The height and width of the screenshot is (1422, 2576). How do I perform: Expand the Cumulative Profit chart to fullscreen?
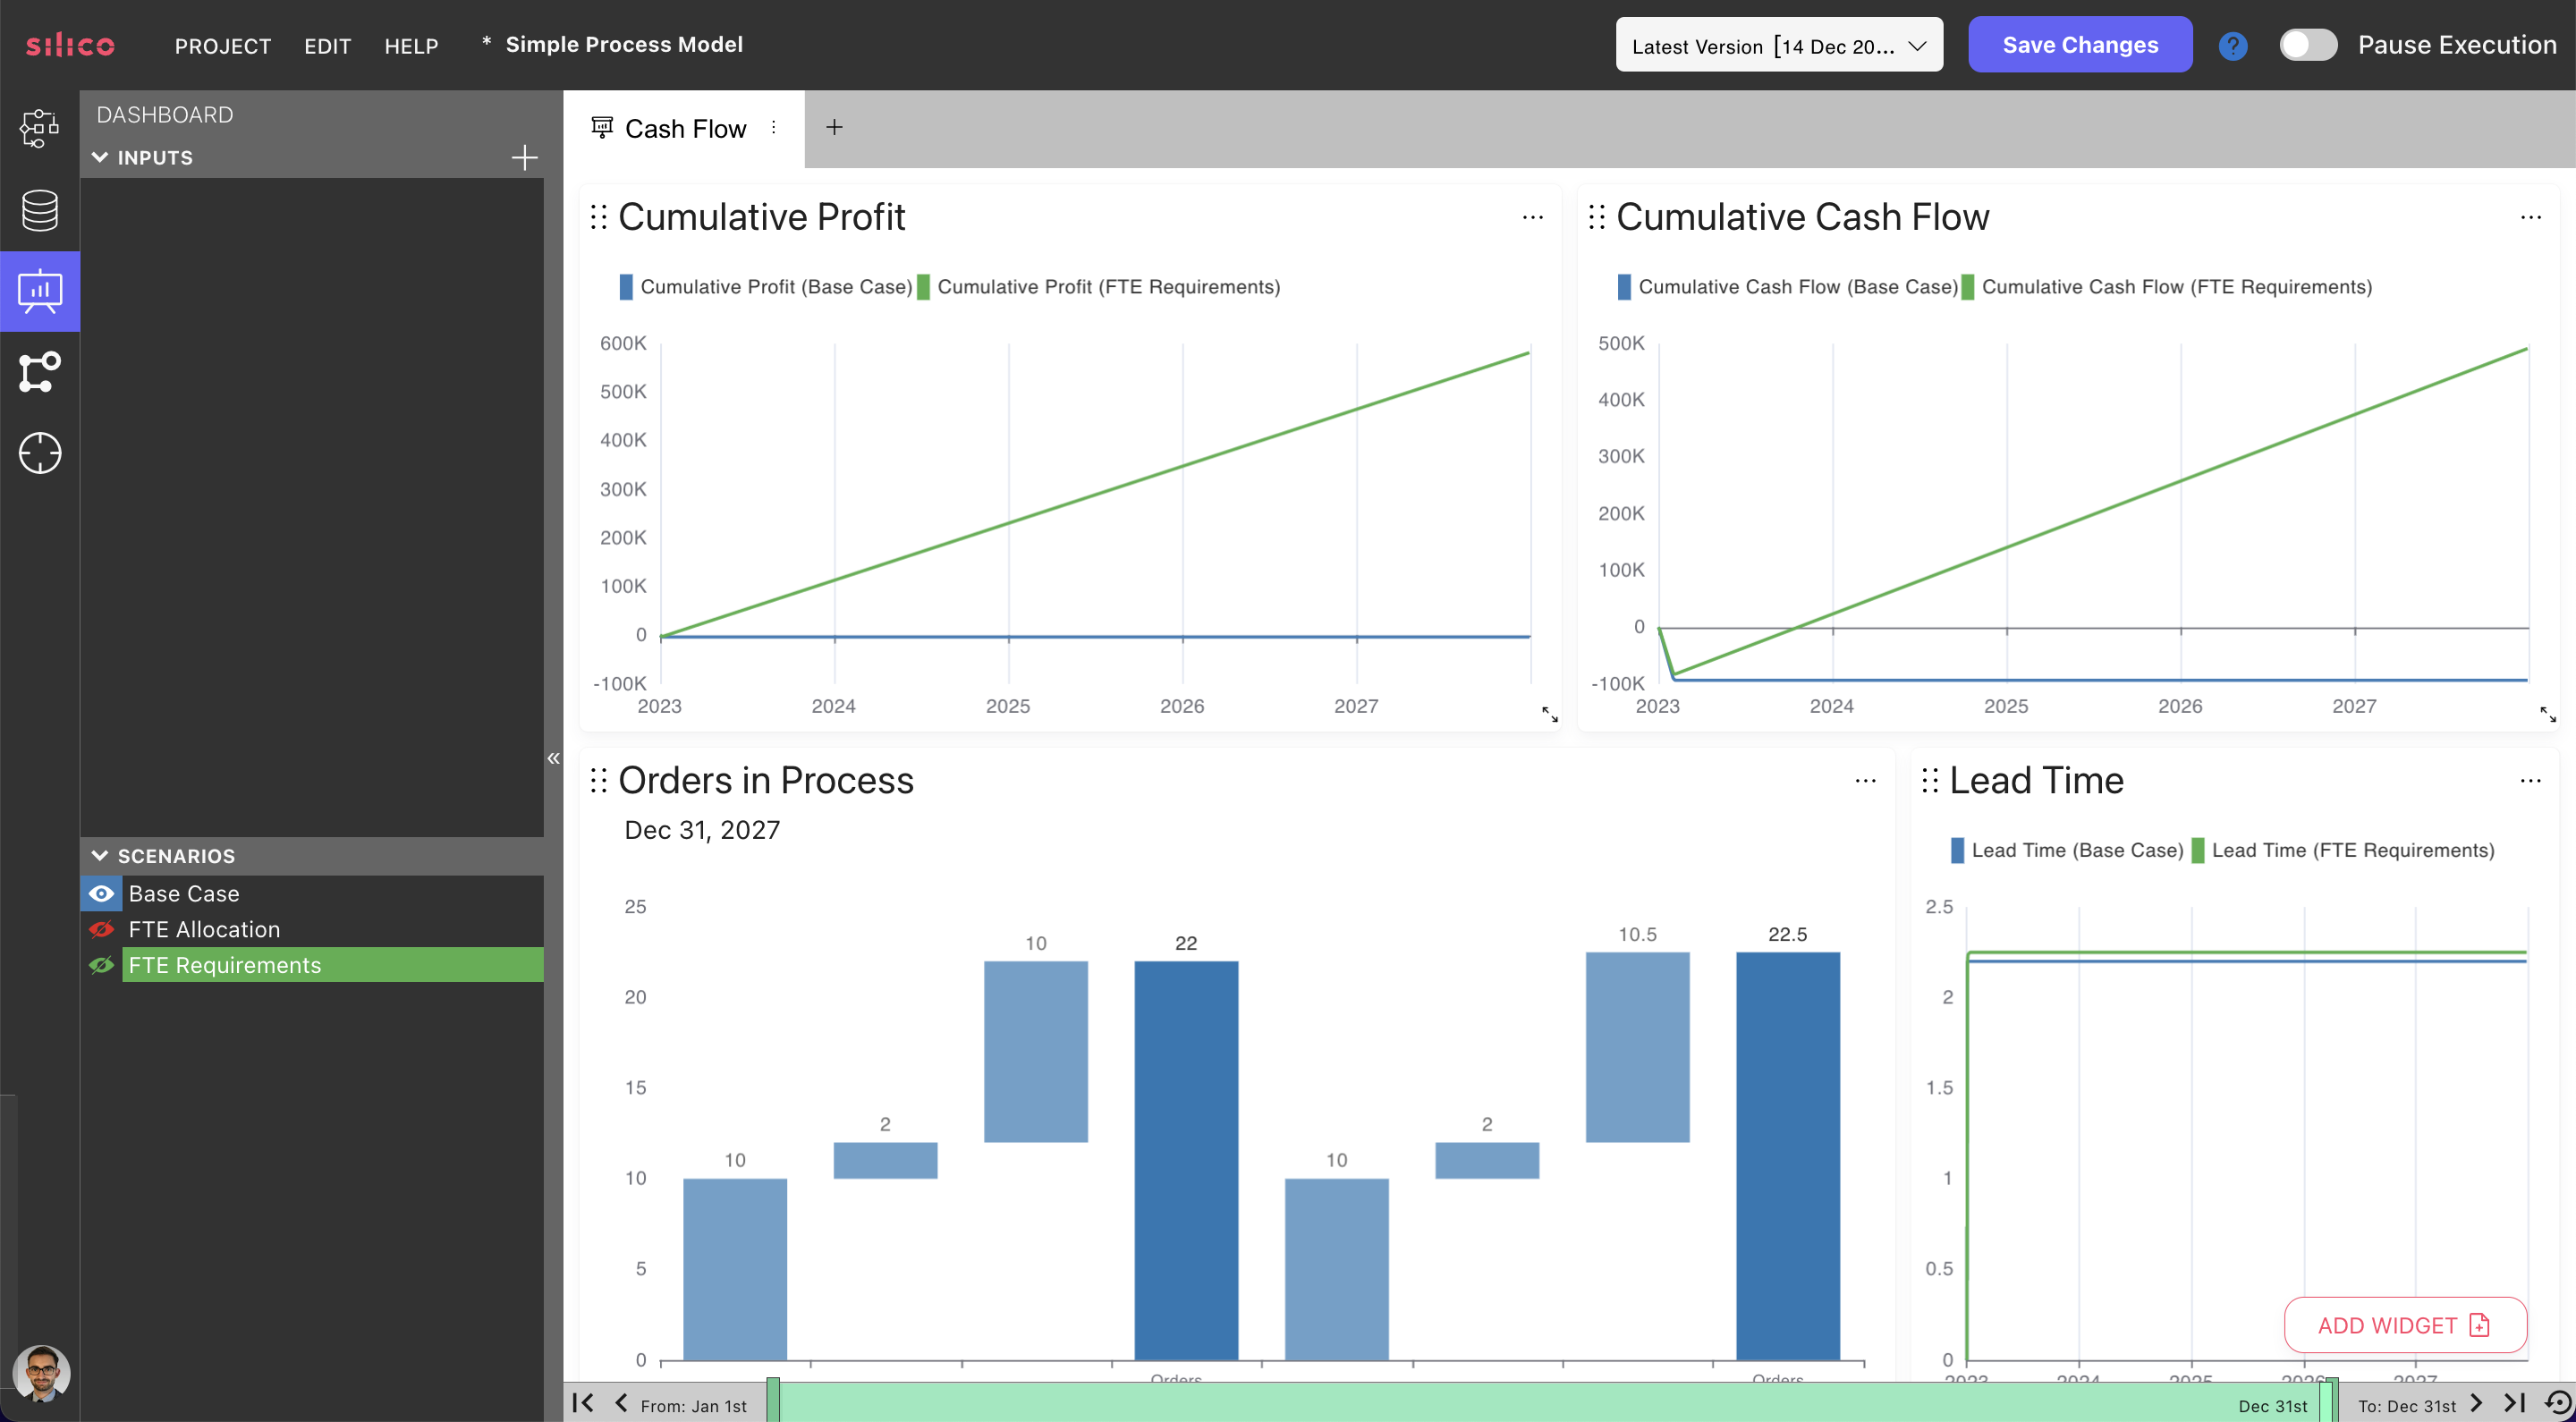[x=1549, y=714]
